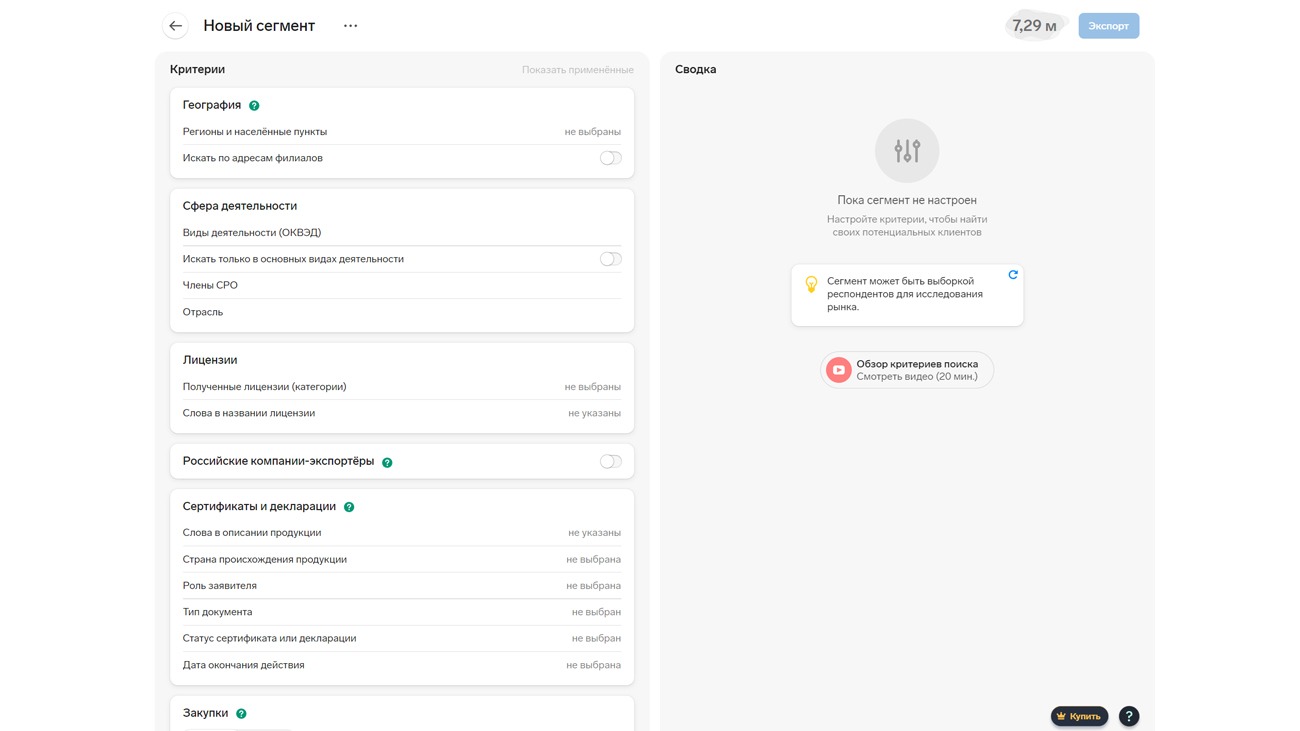Screen dimensions: 1300x731
Task: Click the help icon next to География
Action: (254, 106)
